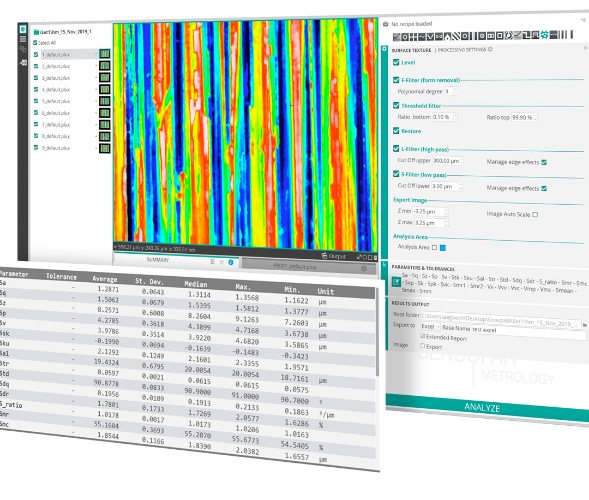Disable the Threshold filter checkbox
Screen dimensions: 589x500
click(x=396, y=105)
